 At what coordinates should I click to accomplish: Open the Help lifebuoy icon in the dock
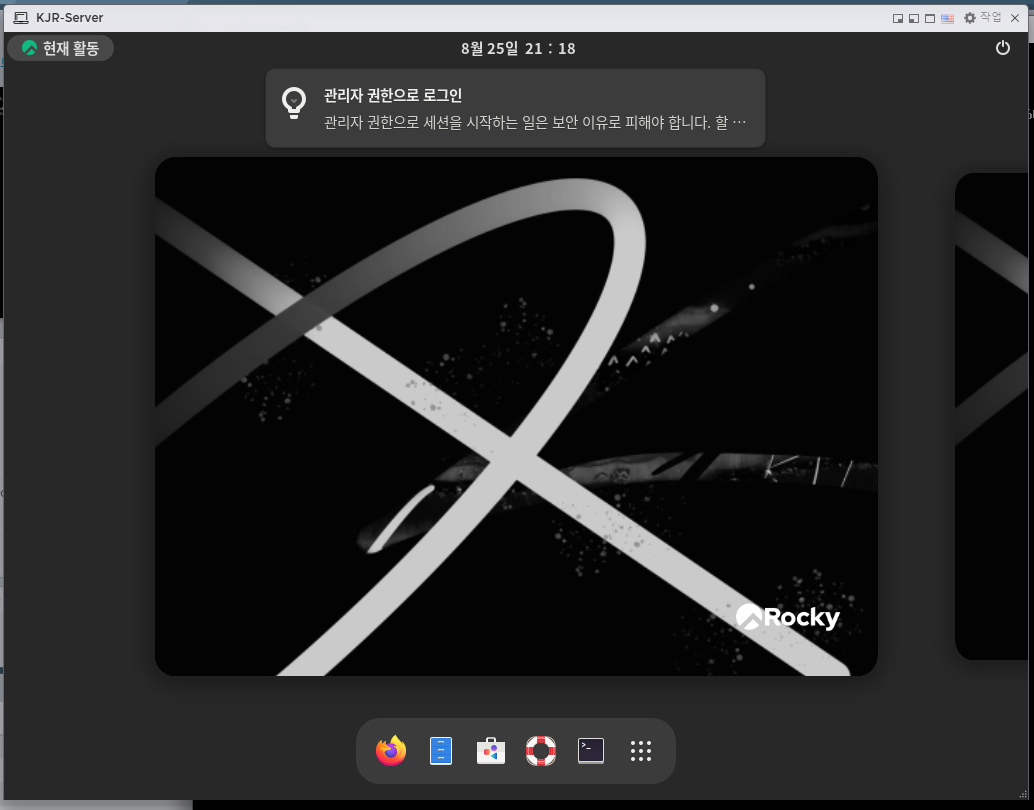pos(541,751)
